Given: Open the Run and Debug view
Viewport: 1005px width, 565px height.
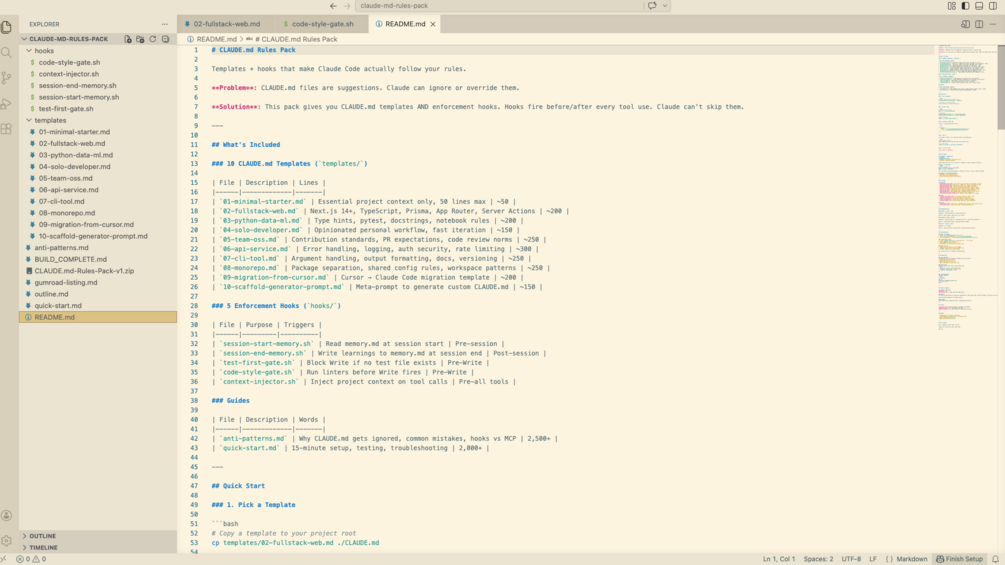Looking at the screenshot, I should pos(6,104).
